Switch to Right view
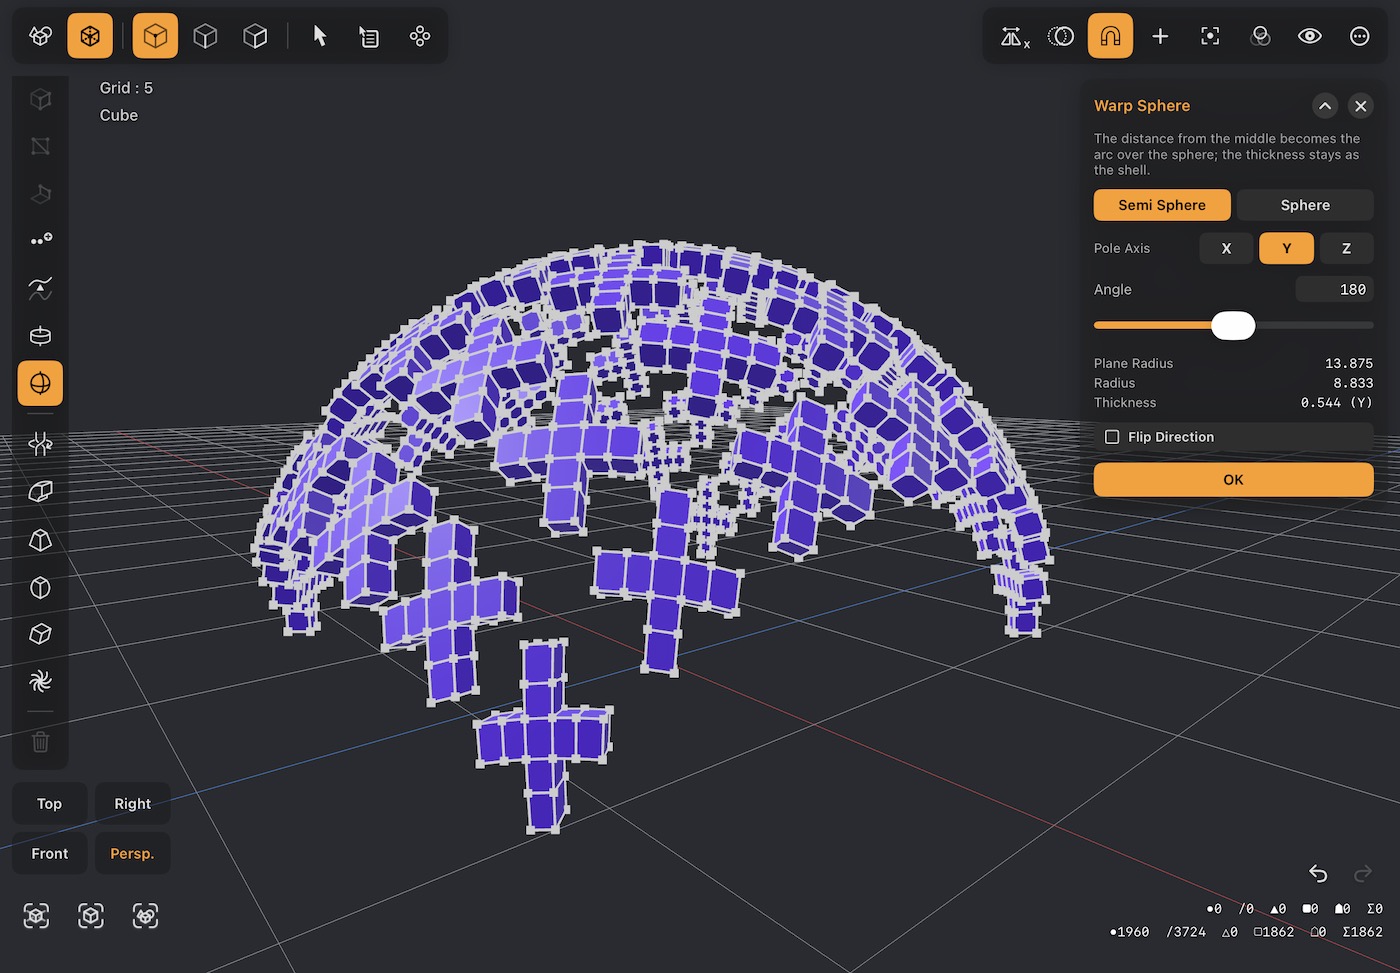The image size is (1400, 973). 132,804
